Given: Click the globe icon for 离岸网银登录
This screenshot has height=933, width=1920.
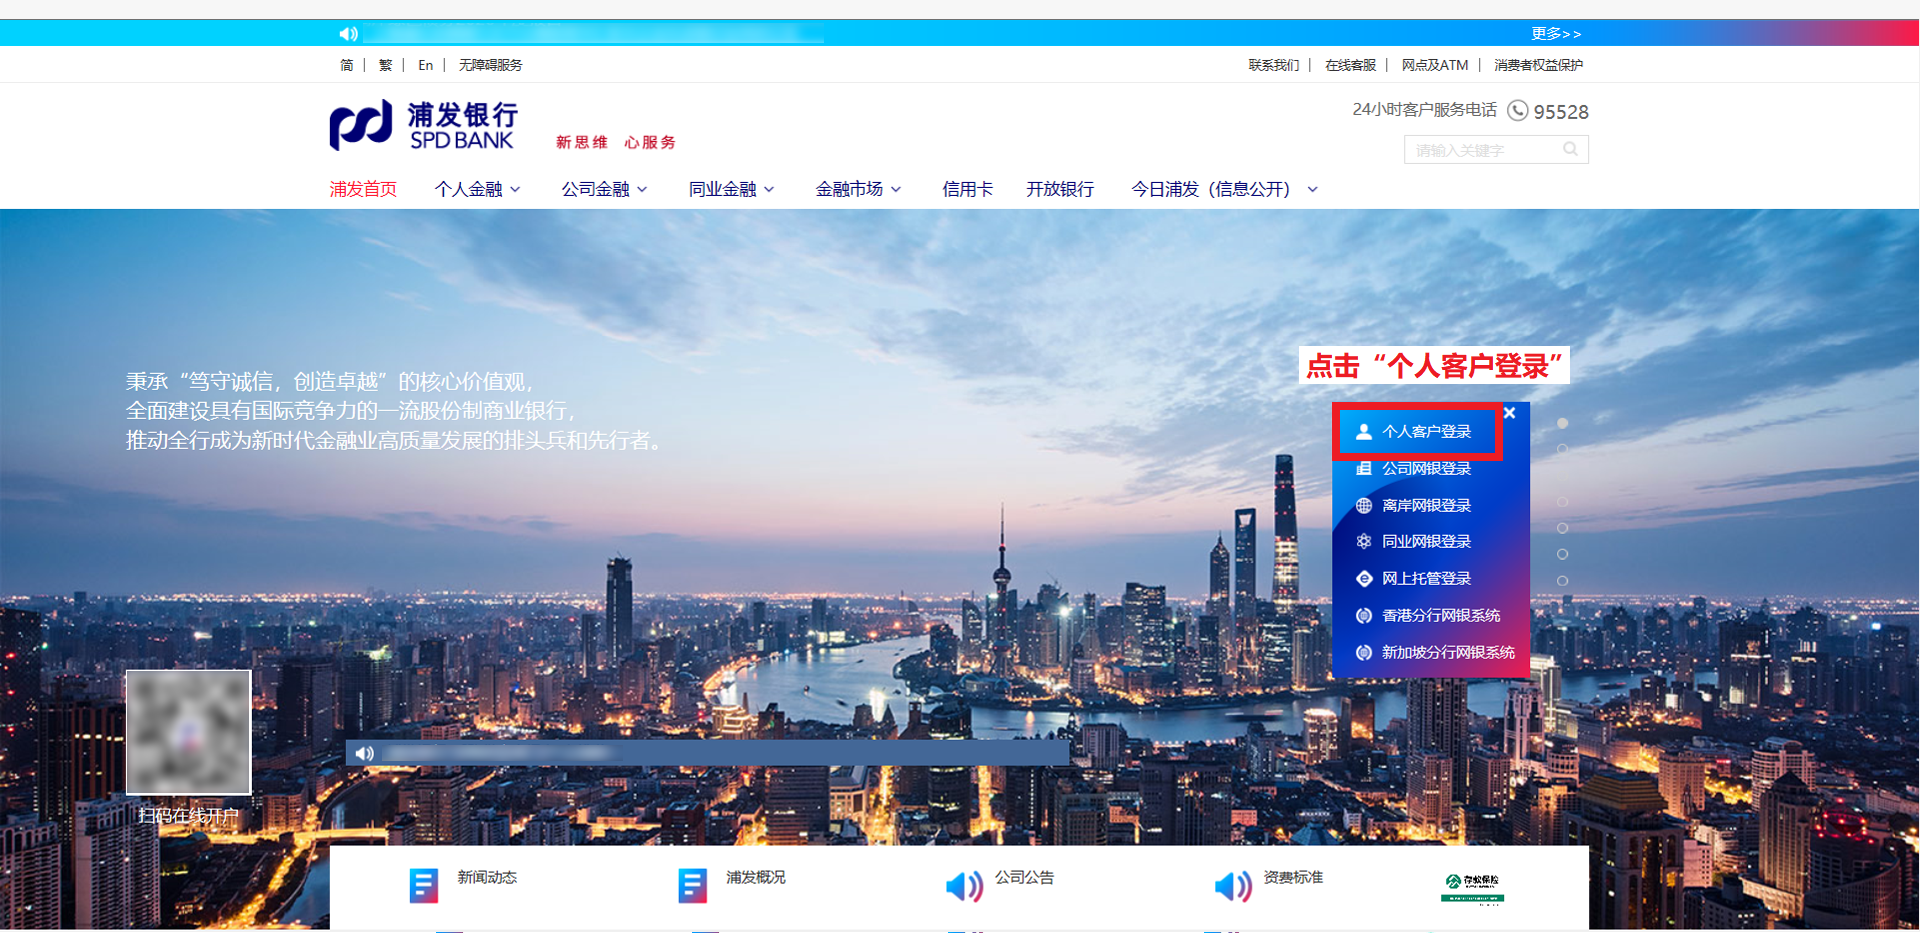Looking at the screenshot, I should [1363, 506].
